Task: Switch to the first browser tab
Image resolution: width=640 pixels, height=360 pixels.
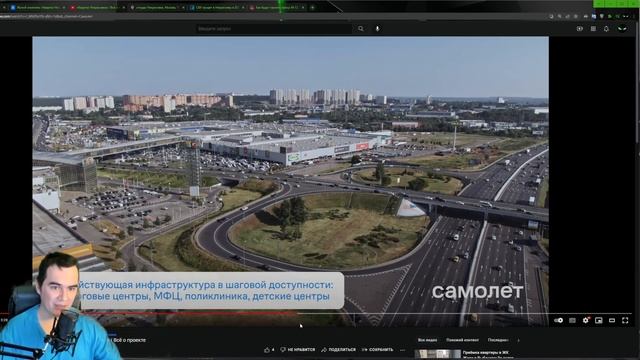Action: pyautogui.click(x=37, y=7)
